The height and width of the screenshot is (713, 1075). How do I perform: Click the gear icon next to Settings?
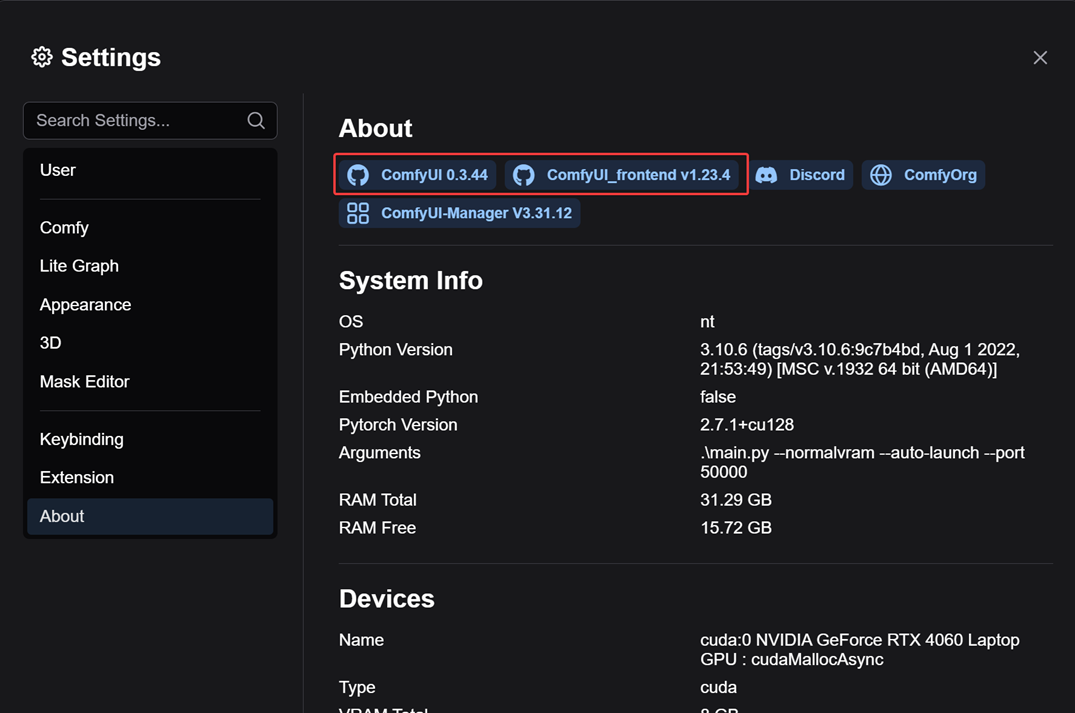coord(42,57)
